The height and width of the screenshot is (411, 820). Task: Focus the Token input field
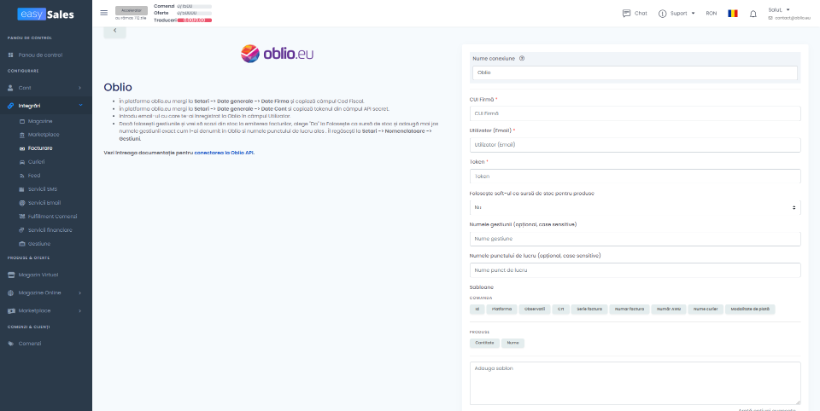tap(635, 176)
